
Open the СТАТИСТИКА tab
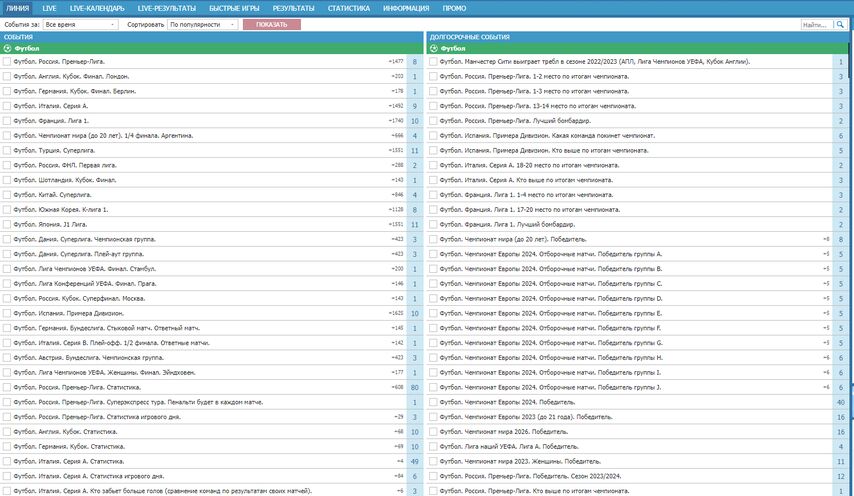(349, 8)
